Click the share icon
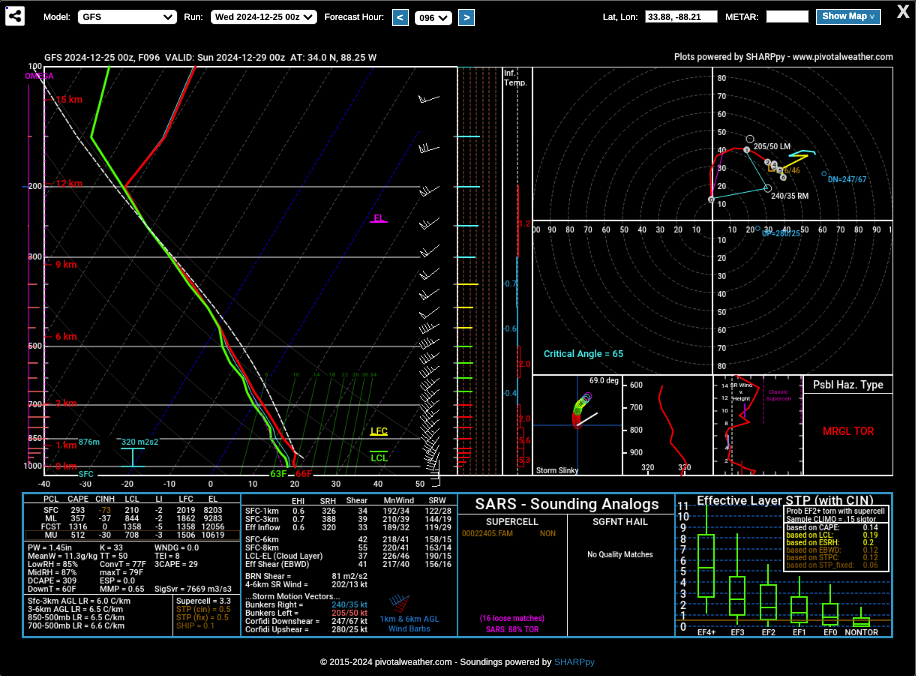The width and height of the screenshot is (916, 676). pos(16,17)
